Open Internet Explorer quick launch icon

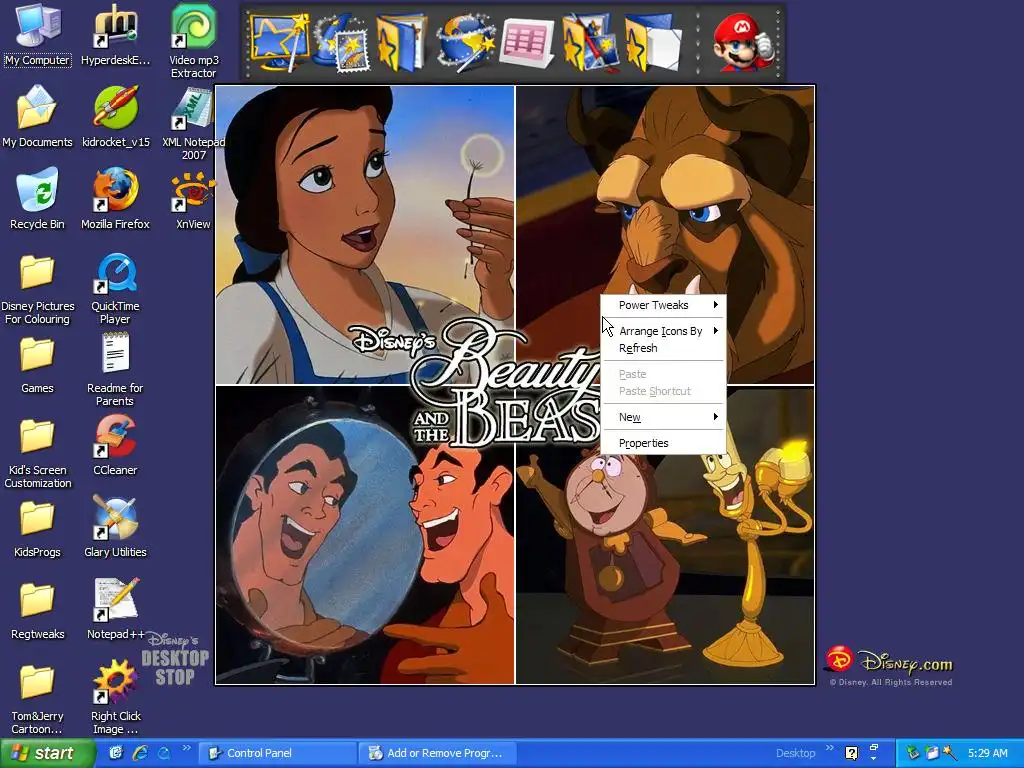[140, 753]
